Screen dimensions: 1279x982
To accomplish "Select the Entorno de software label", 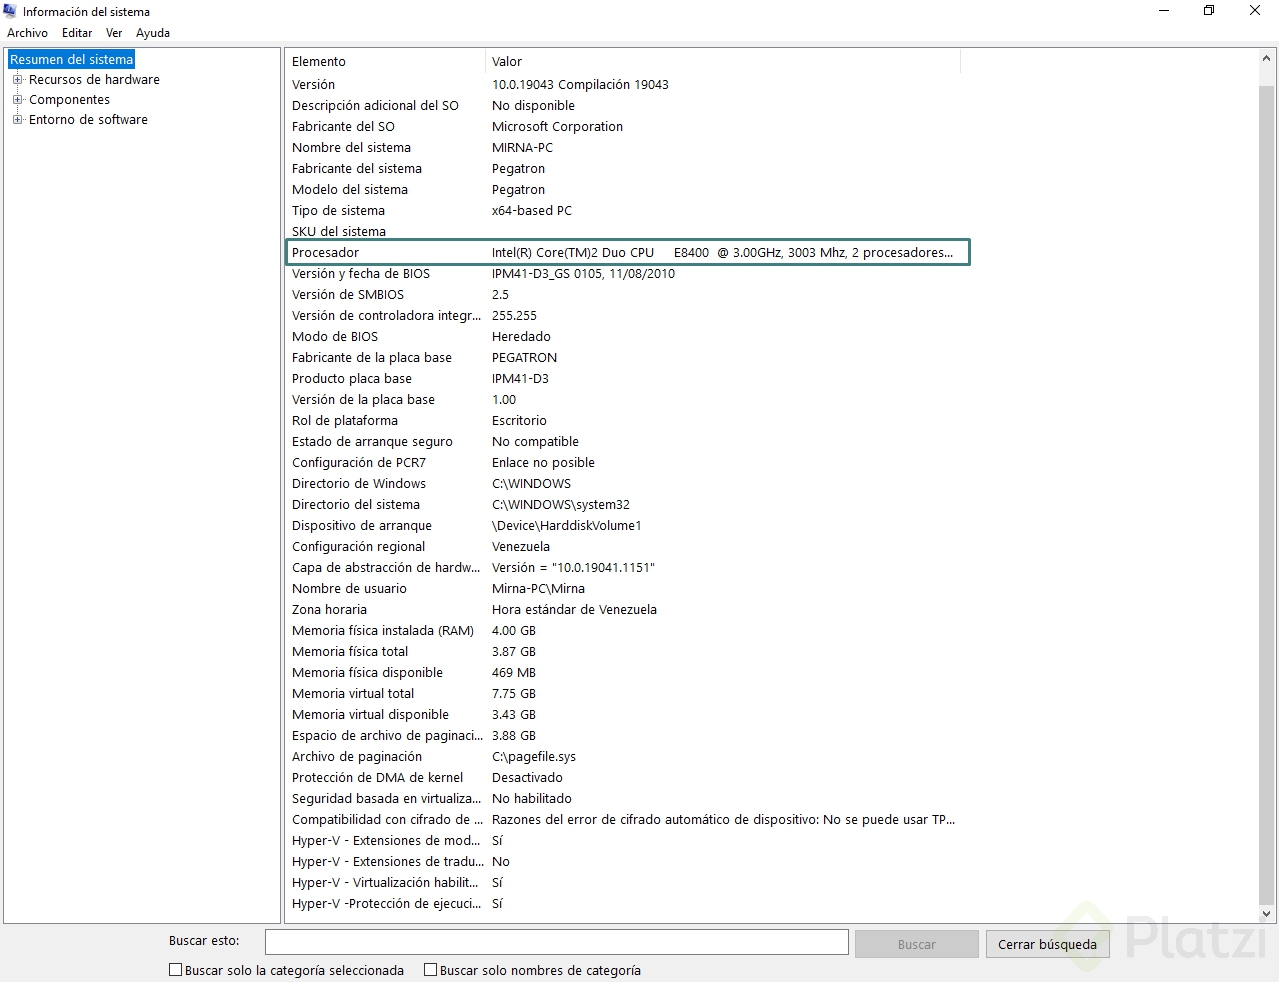I will [x=88, y=120].
